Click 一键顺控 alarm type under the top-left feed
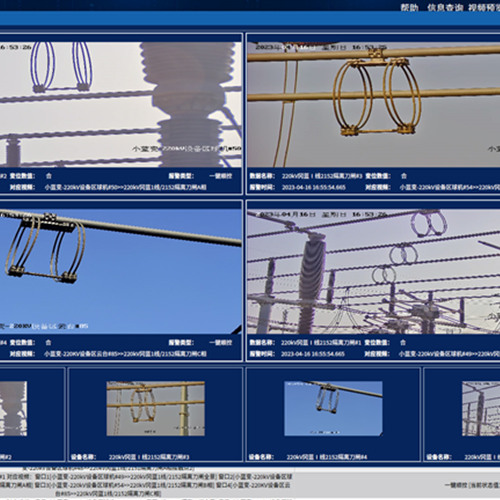Screen dimensions: 500x500 pyautogui.click(x=221, y=176)
